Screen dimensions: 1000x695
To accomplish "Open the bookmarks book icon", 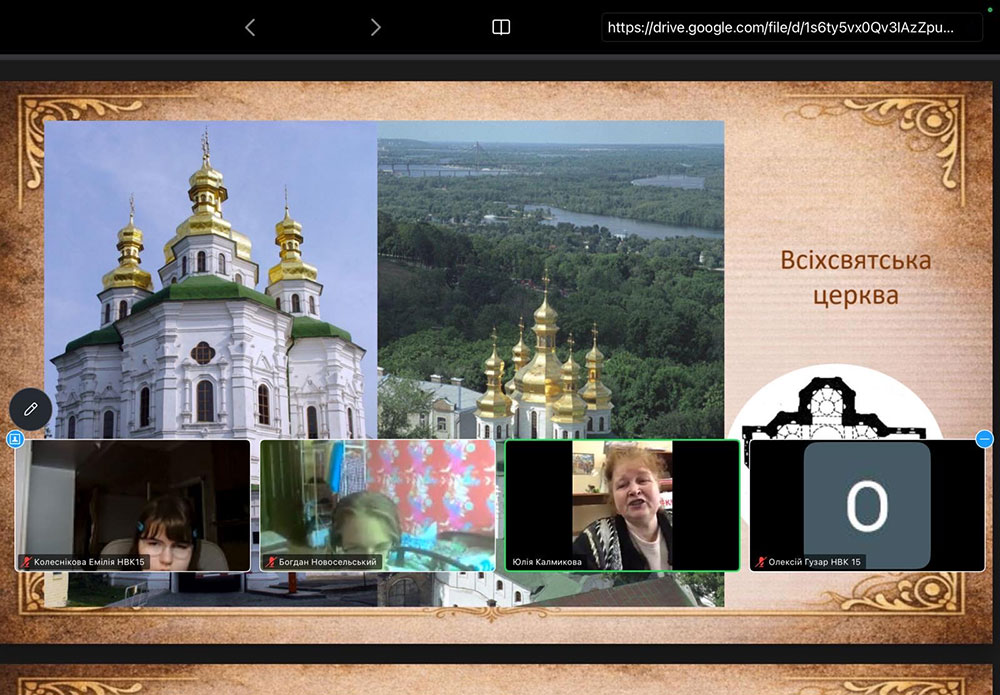I will [x=501, y=27].
